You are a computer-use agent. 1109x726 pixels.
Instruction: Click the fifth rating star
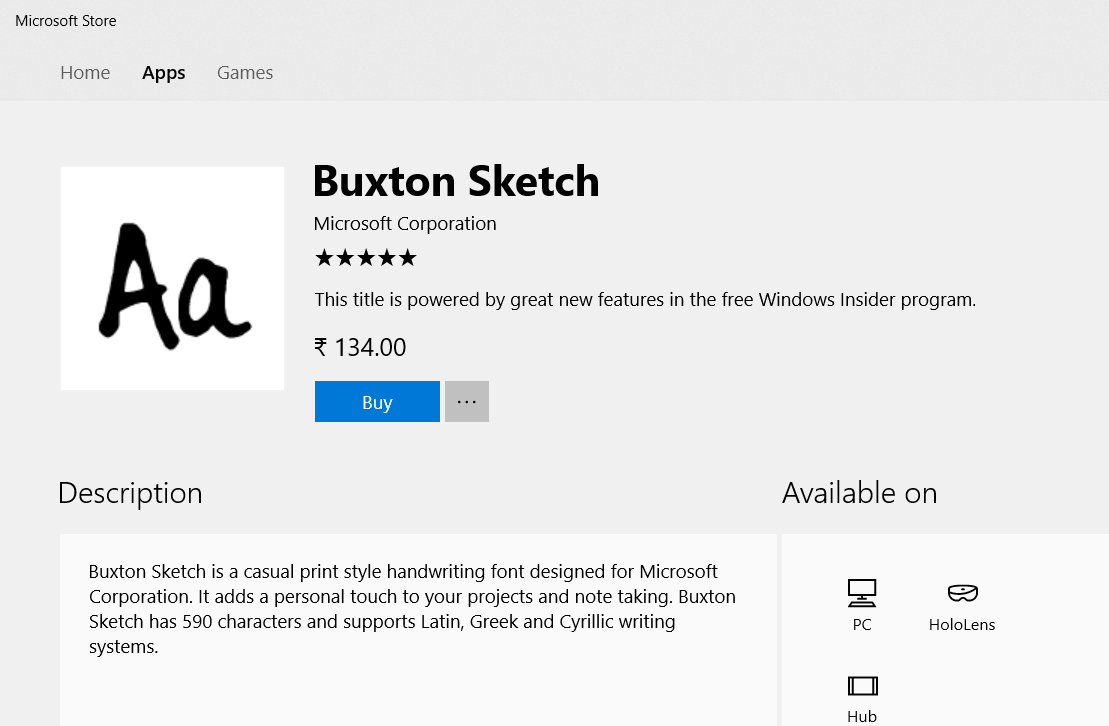pos(407,257)
